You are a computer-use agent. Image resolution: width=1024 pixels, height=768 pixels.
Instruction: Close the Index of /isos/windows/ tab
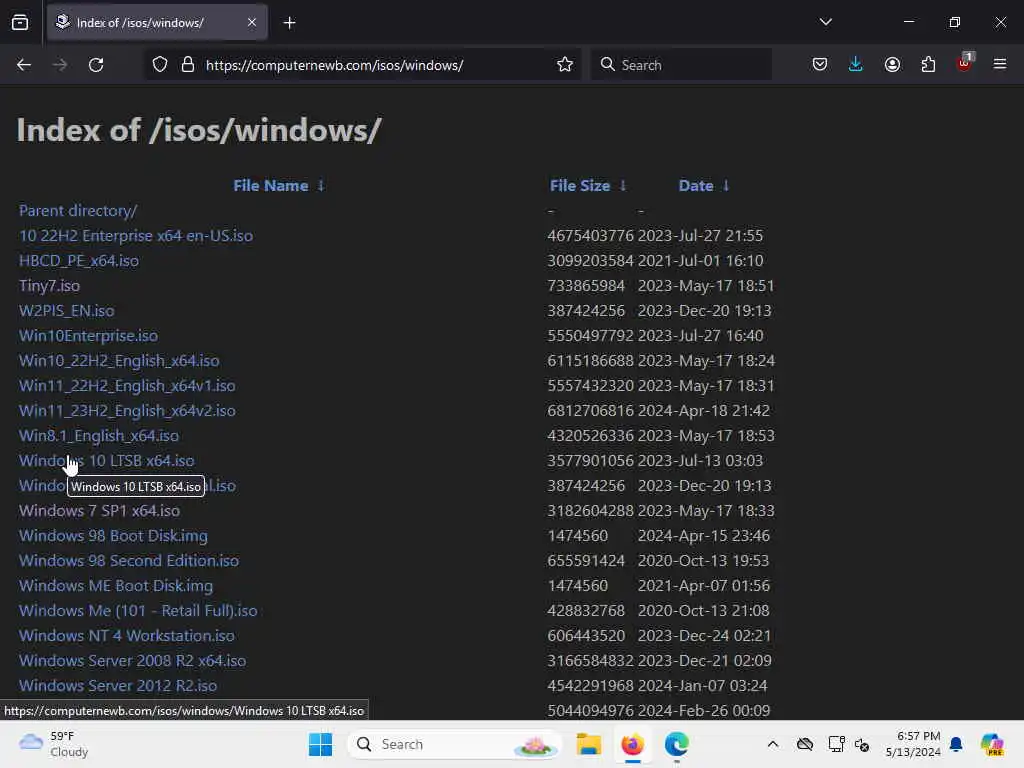click(x=252, y=22)
